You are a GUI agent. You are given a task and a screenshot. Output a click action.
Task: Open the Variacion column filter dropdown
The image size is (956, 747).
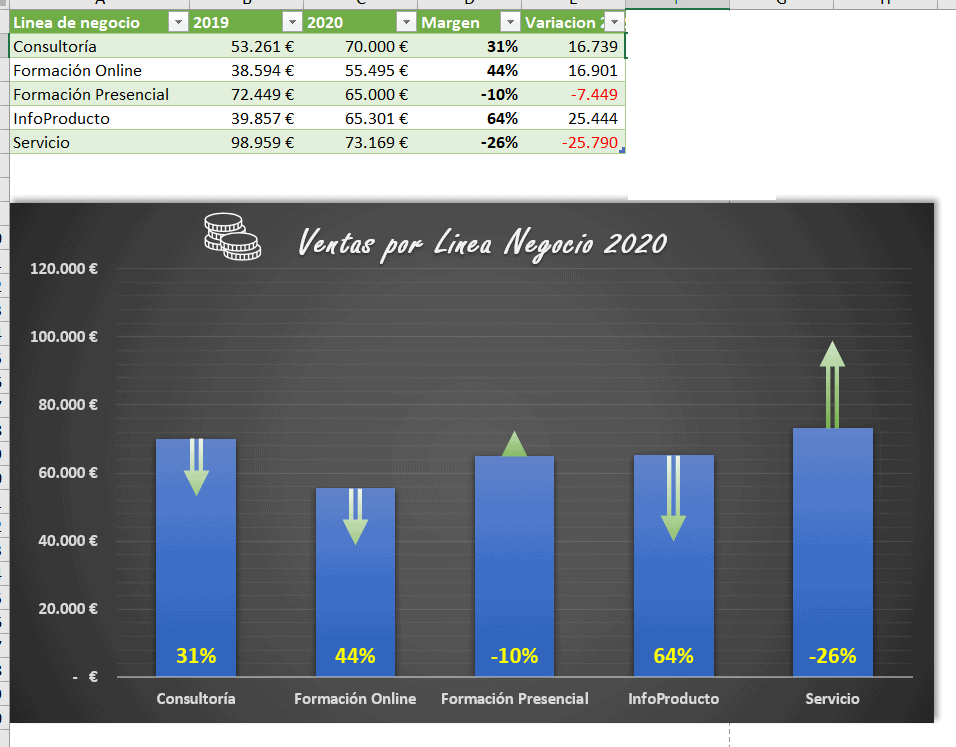tap(615, 23)
